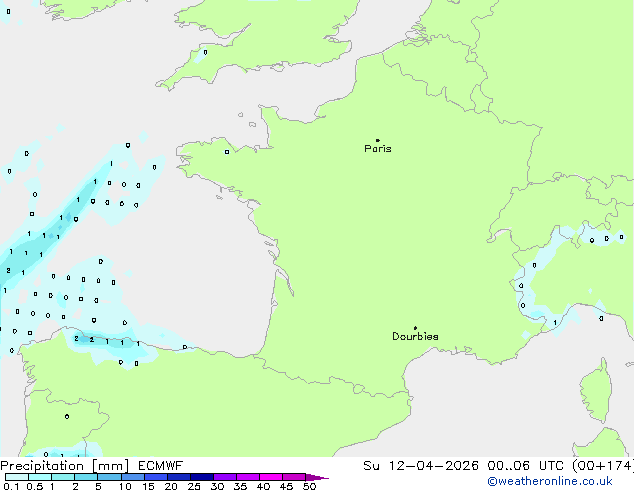Image resolution: width=634 pixels, height=490 pixels.
Task: Pick the lightest 0.1–0.5 mm legend swatch
Action: tap(17, 477)
